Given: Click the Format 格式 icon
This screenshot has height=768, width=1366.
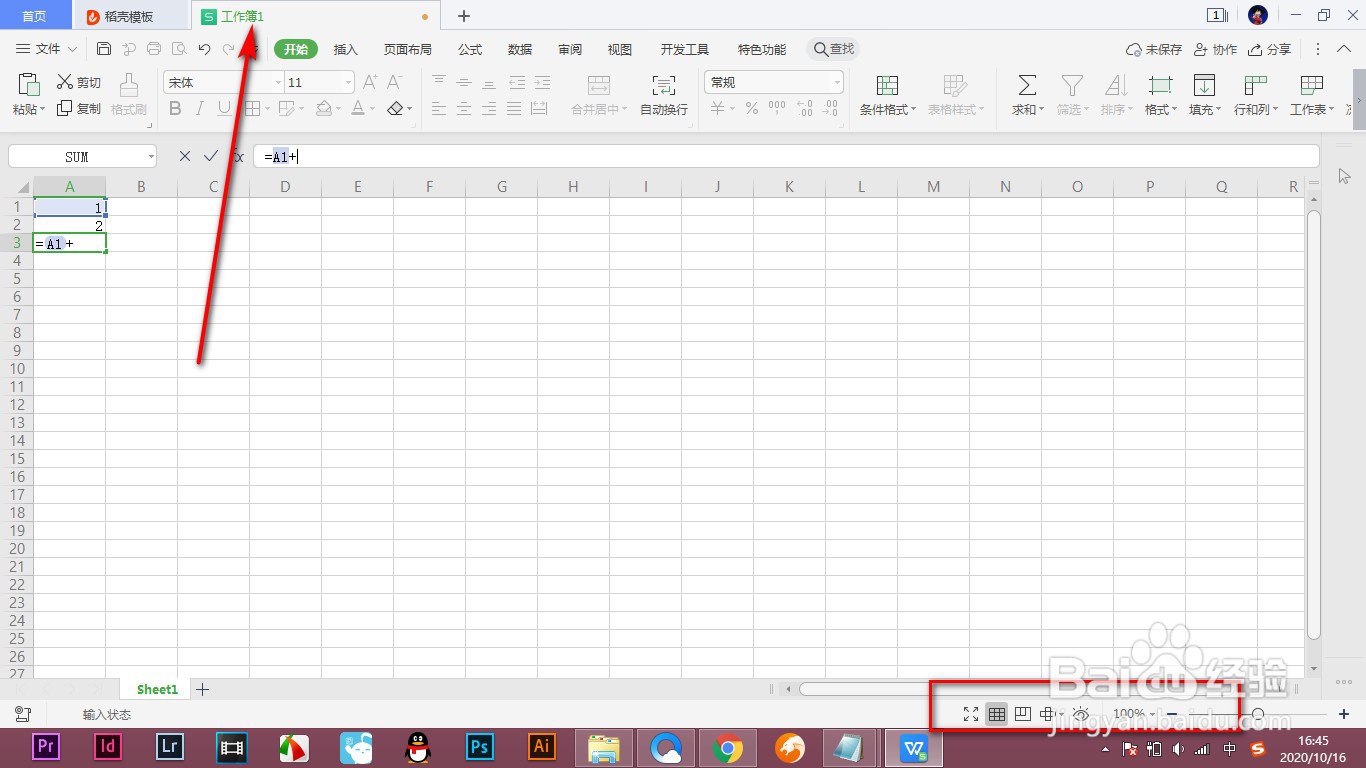Looking at the screenshot, I should [x=1160, y=85].
